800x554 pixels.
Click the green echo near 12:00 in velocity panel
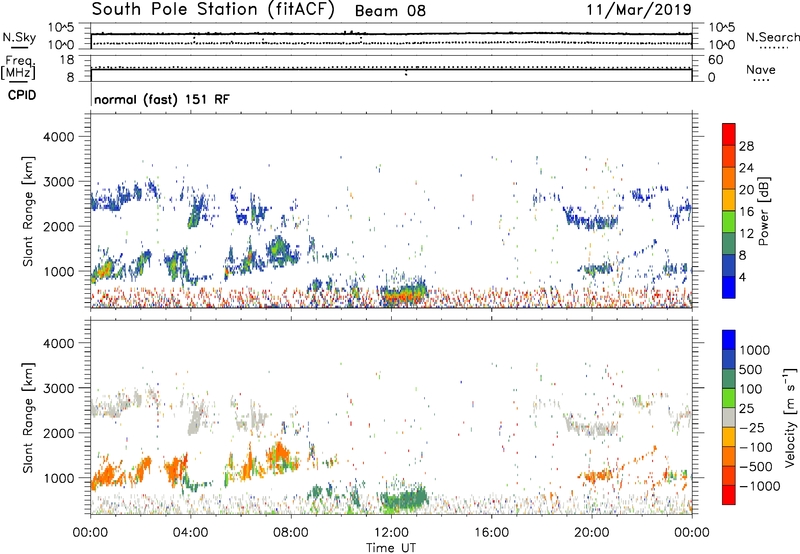pos(403,500)
